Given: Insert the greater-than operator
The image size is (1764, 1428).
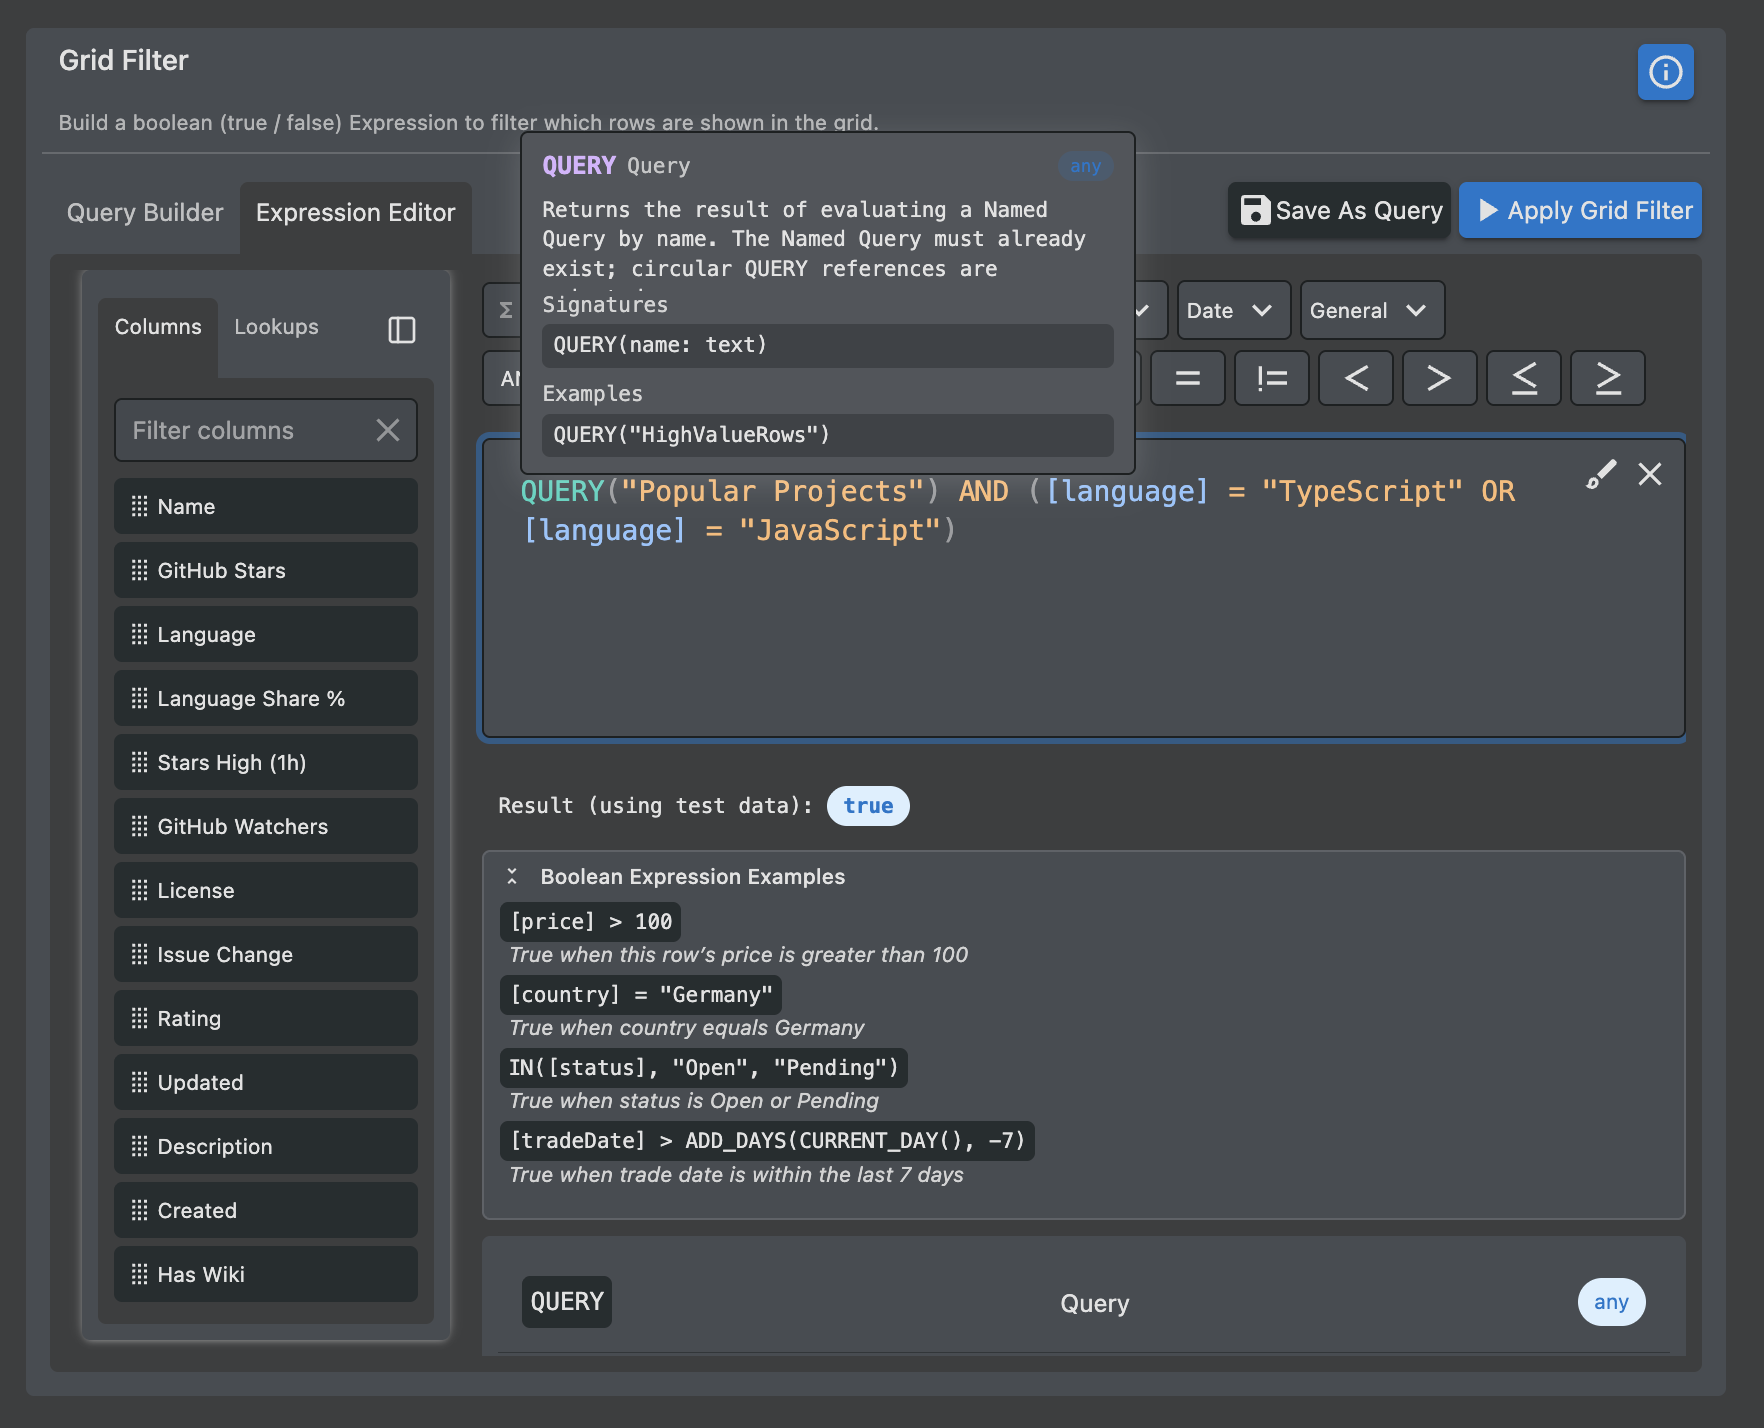Looking at the screenshot, I should tap(1440, 378).
